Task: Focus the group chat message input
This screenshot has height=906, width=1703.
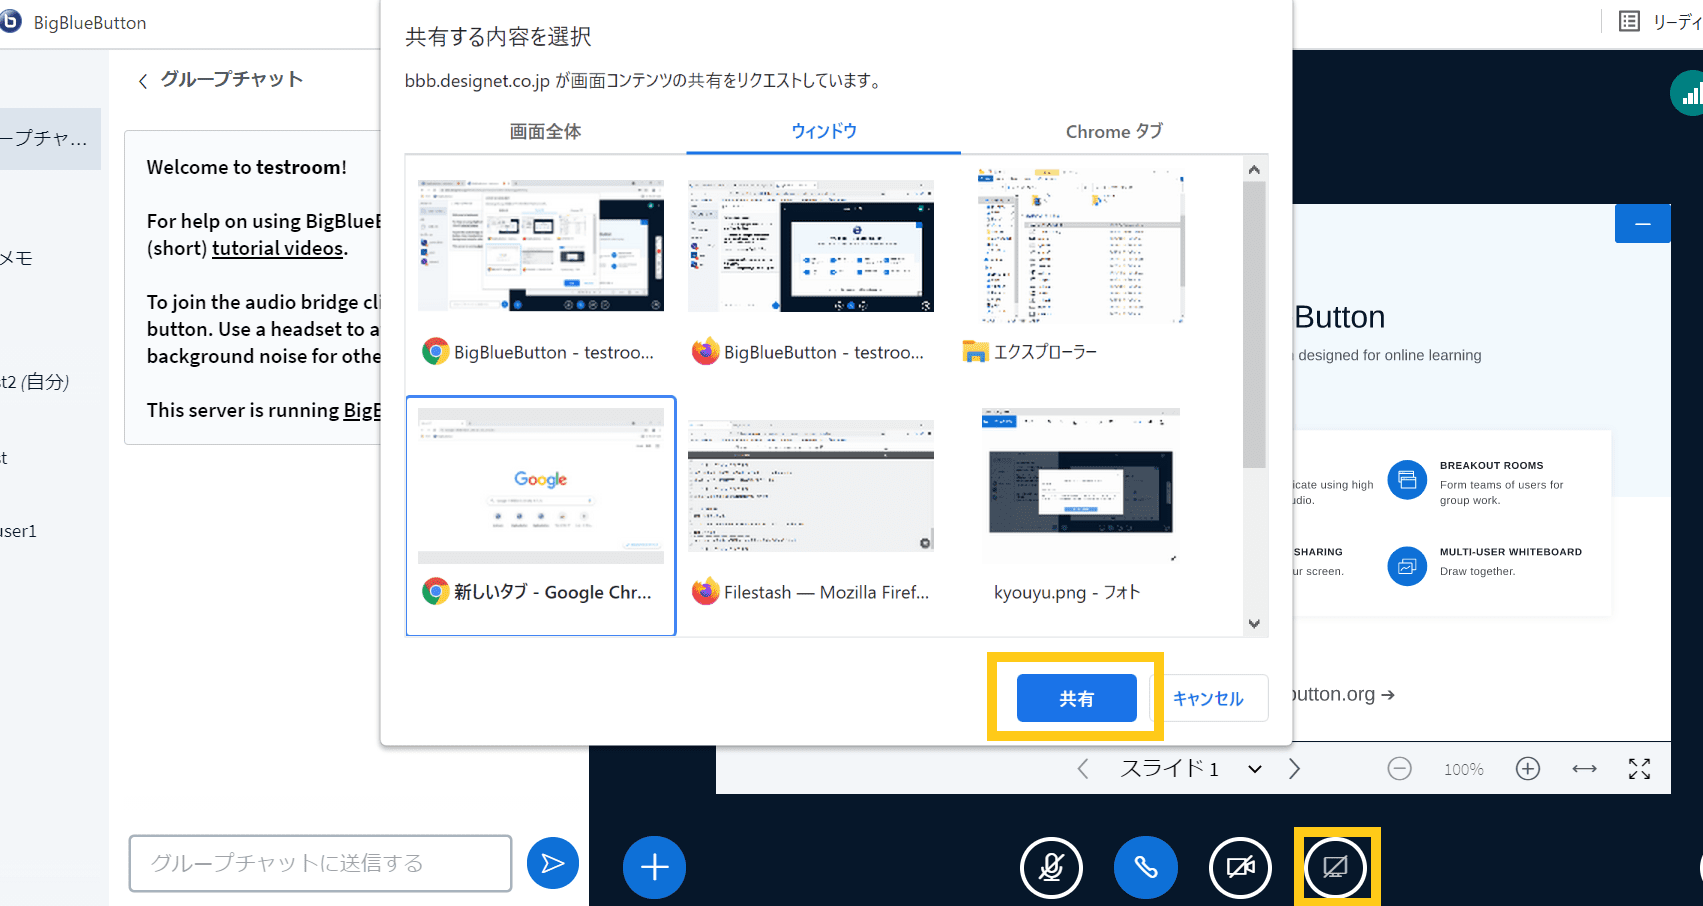Action: click(x=320, y=863)
